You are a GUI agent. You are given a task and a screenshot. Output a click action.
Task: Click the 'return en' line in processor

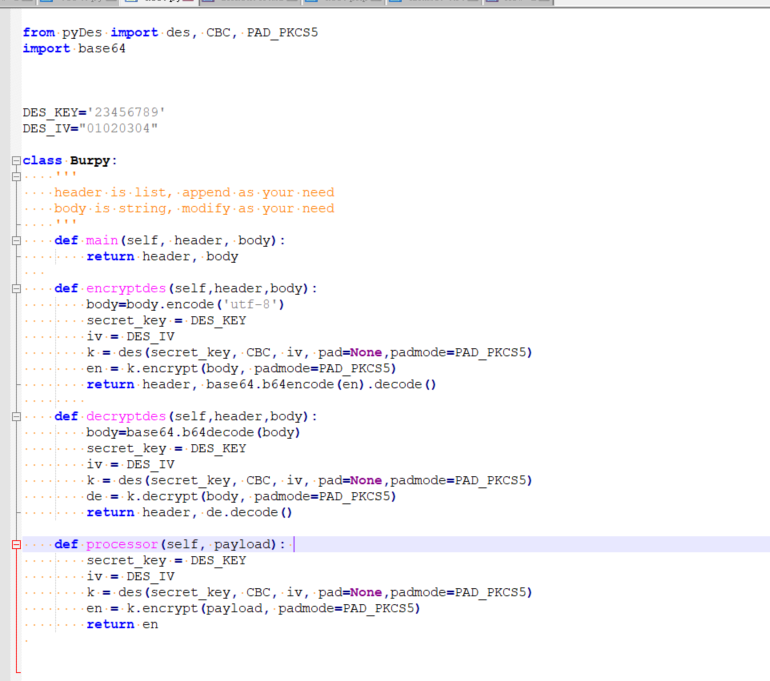122,624
